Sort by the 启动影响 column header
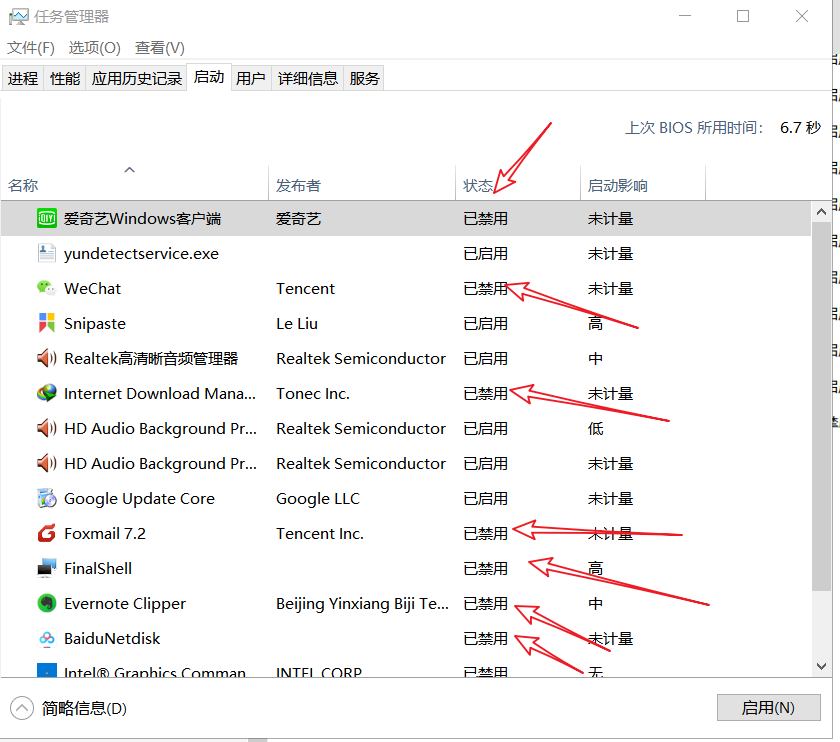The image size is (840, 742). click(x=643, y=185)
